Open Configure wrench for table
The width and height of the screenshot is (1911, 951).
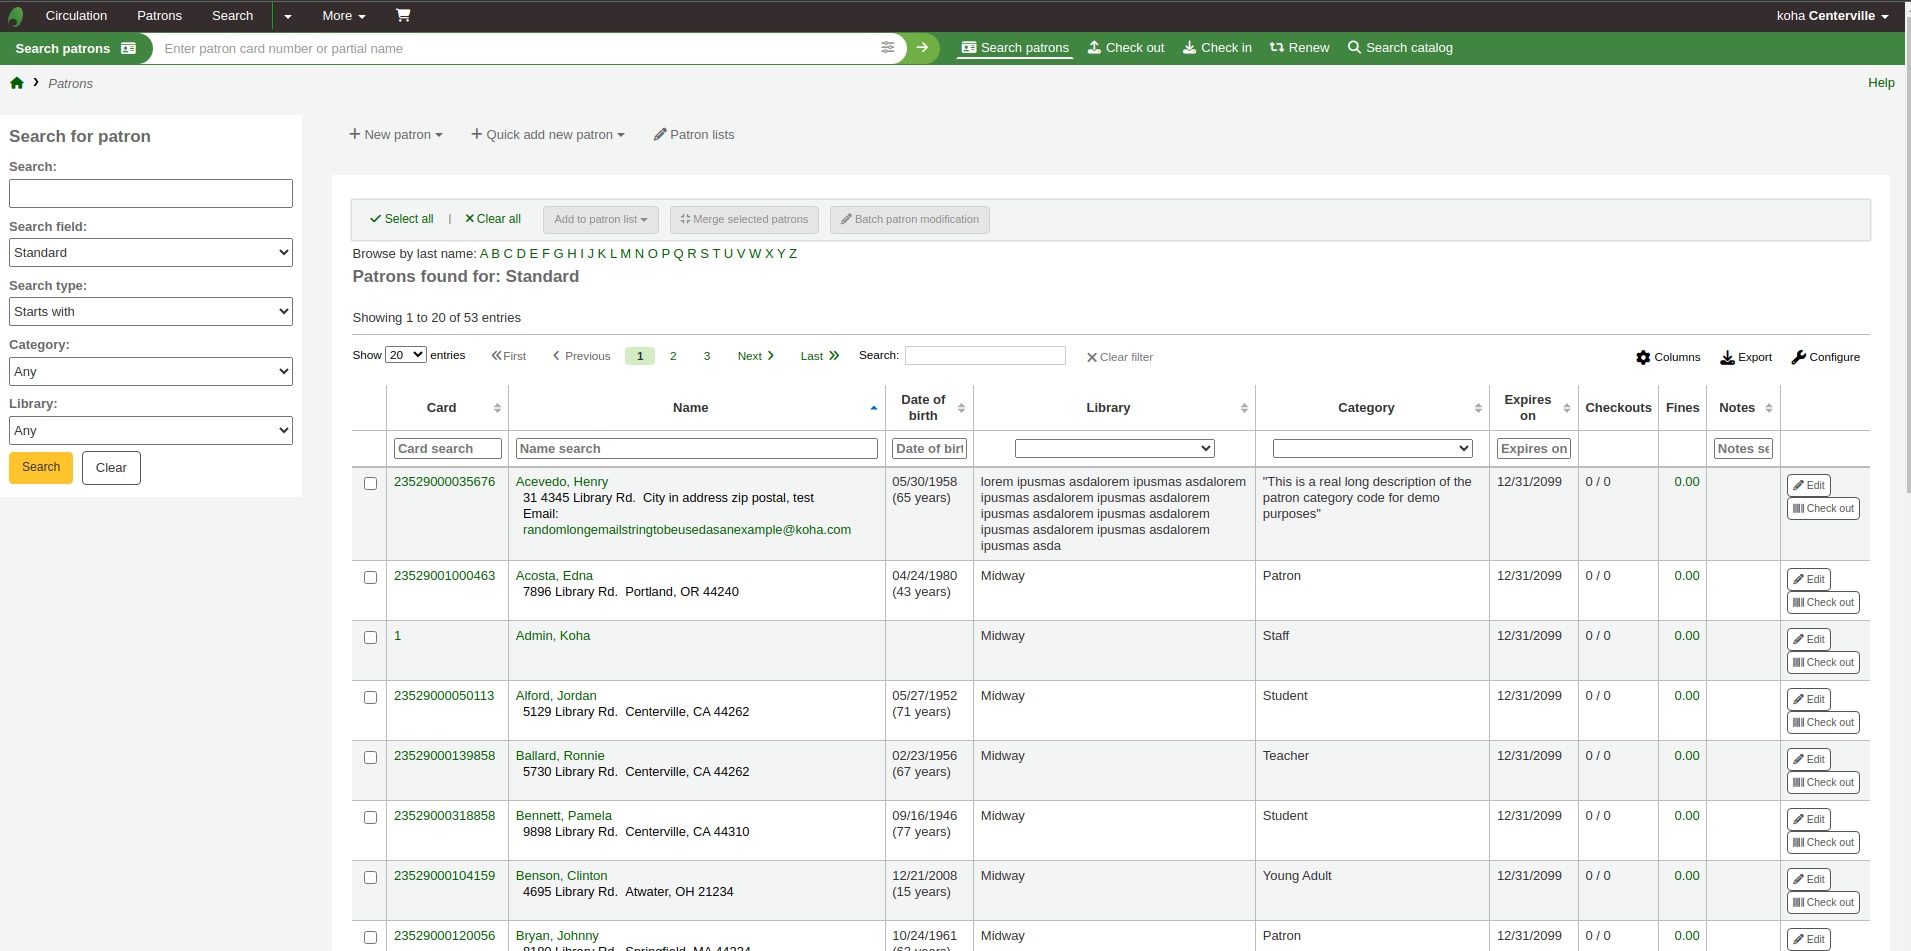click(x=1825, y=357)
